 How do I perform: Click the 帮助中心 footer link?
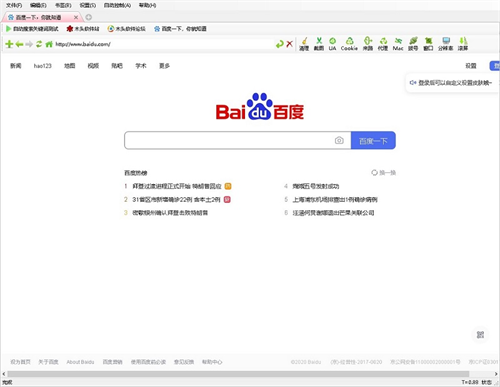212,362
